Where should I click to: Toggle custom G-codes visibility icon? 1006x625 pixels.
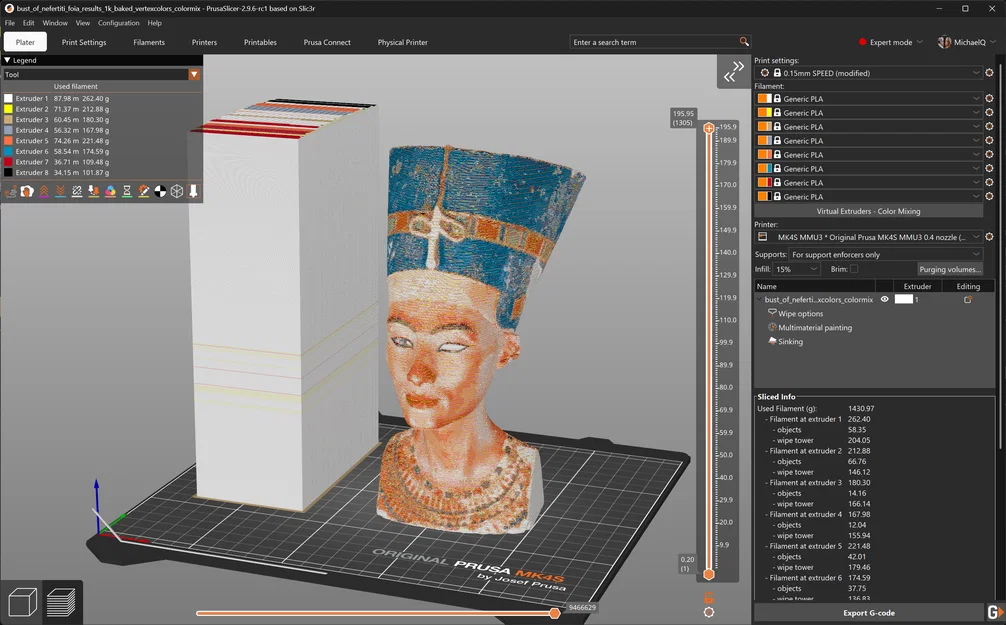click(144, 191)
